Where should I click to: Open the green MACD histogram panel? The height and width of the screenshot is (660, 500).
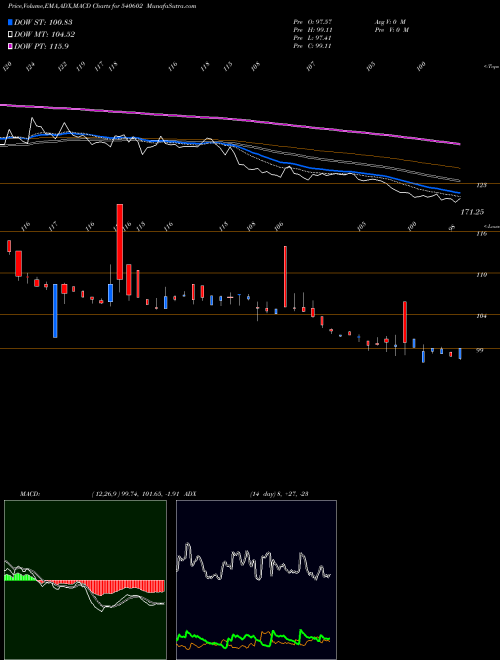[x=85, y=580]
